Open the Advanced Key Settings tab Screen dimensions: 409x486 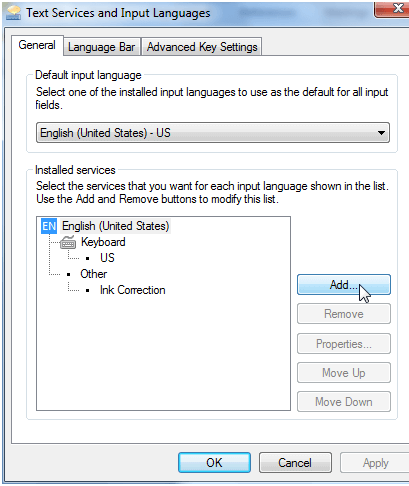[x=202, y=47]
